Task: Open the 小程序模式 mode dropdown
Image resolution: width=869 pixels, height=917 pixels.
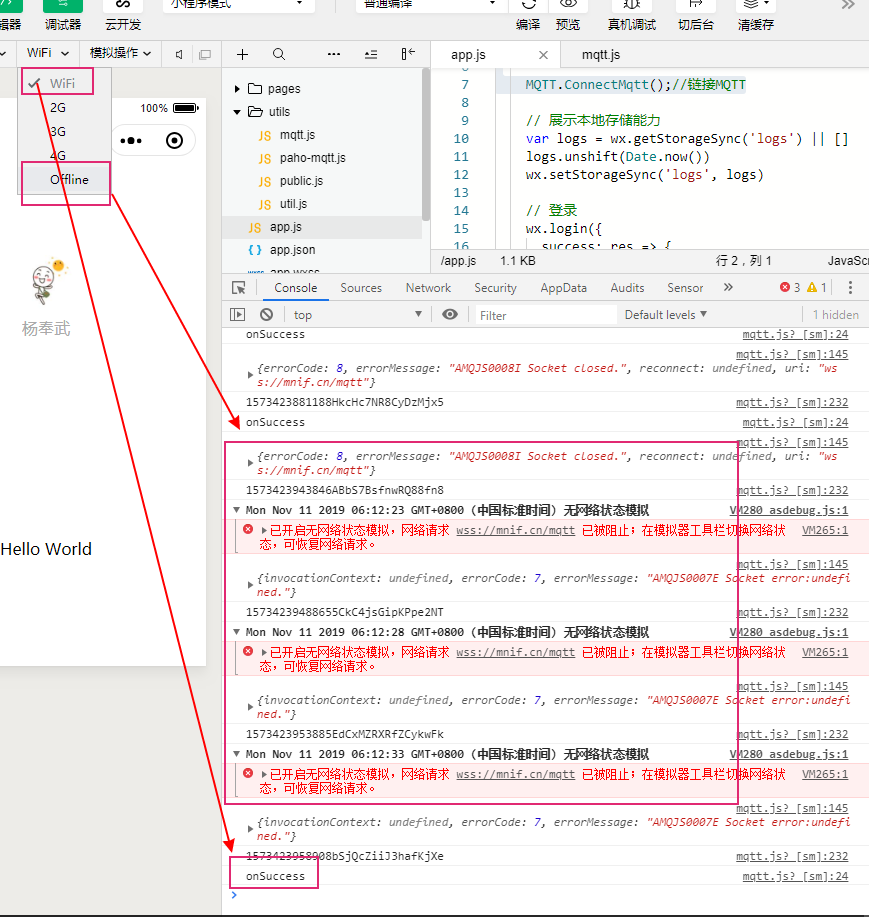Action: (x=239, y=5)
